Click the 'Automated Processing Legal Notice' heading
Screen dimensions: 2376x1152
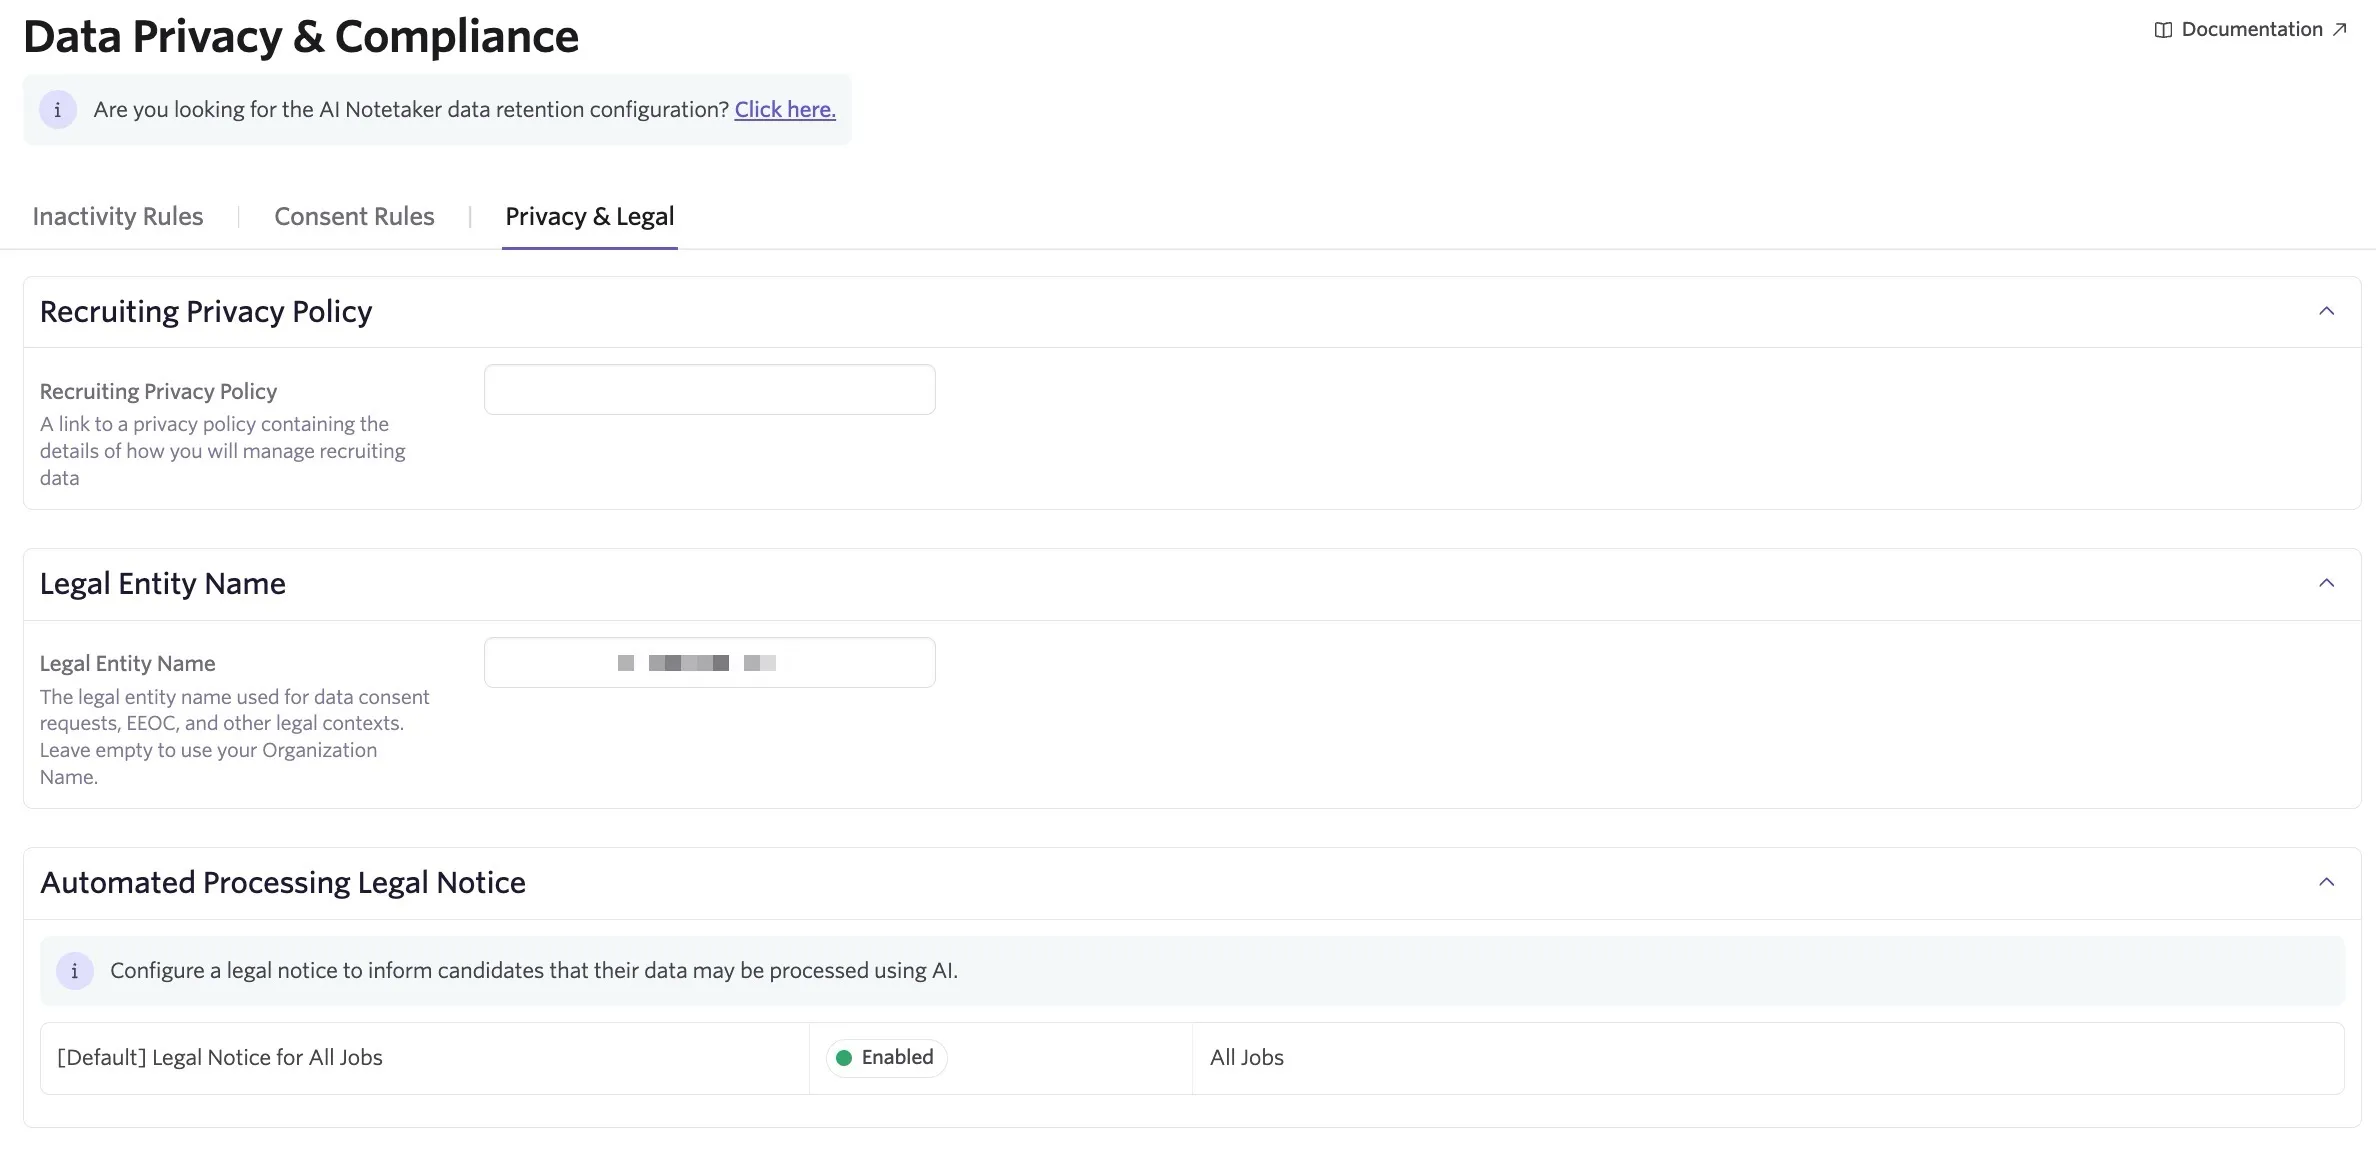pyautogui.click(x=283, y=883)
